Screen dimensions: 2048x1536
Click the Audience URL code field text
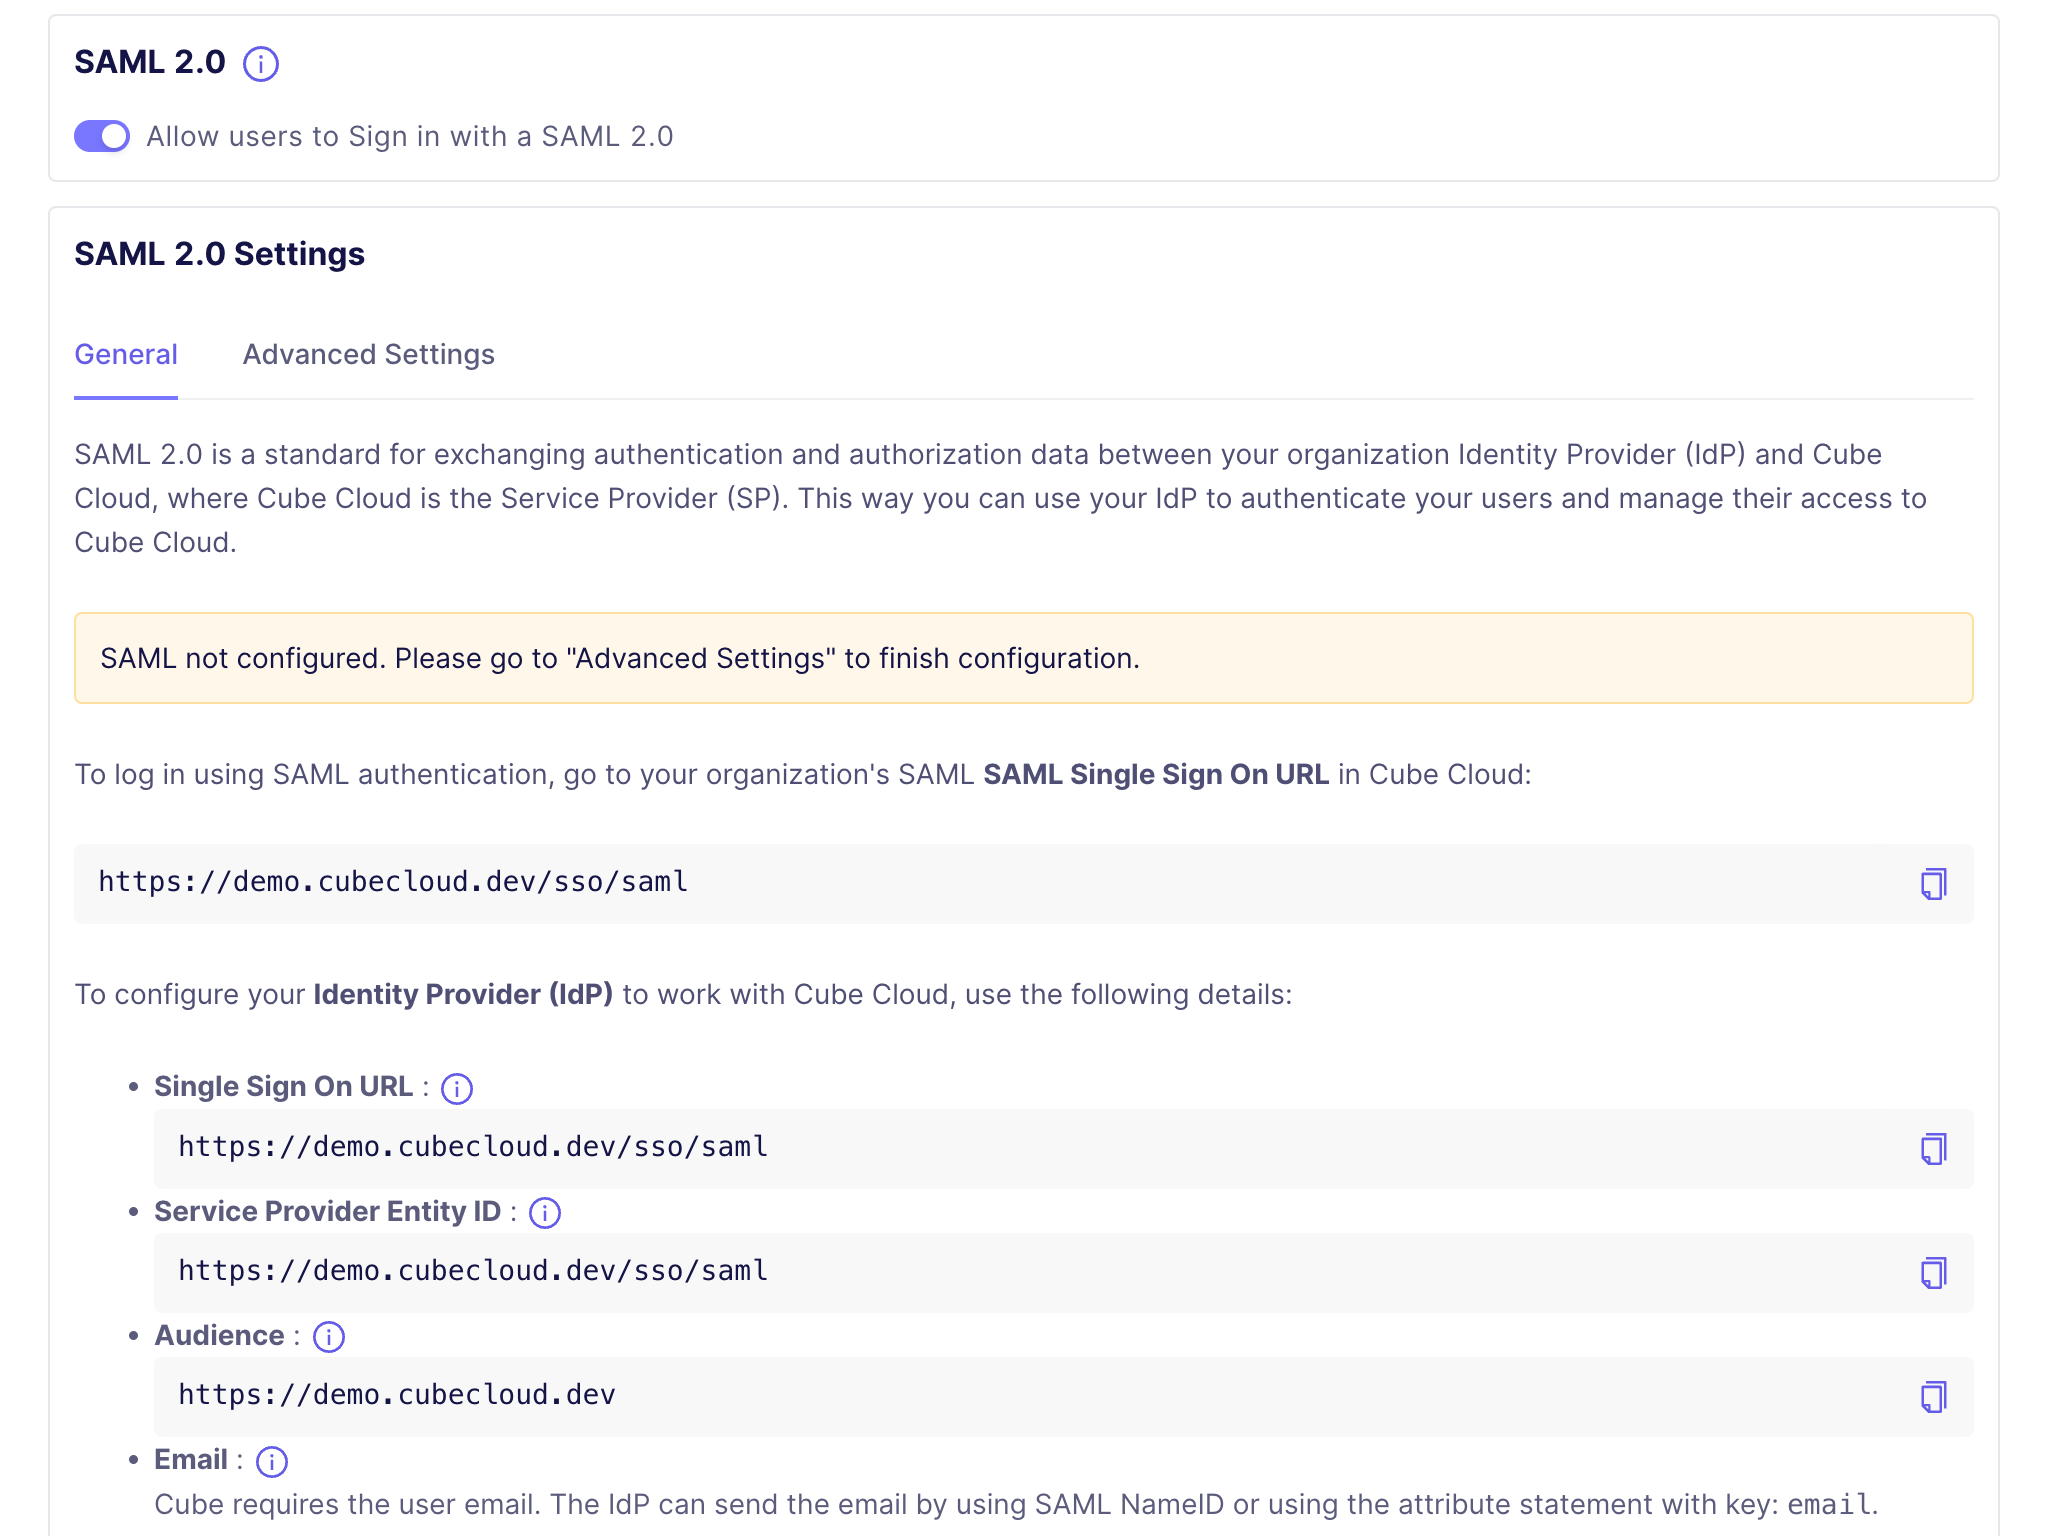pos(397,1395)
